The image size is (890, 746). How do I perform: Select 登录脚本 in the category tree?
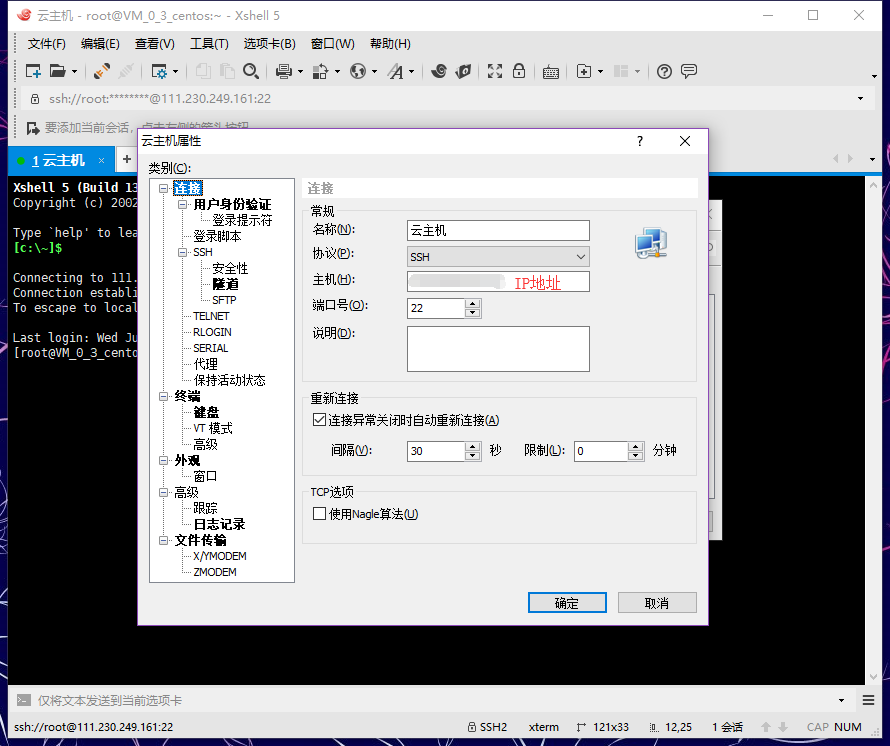(x=217, y=236)
